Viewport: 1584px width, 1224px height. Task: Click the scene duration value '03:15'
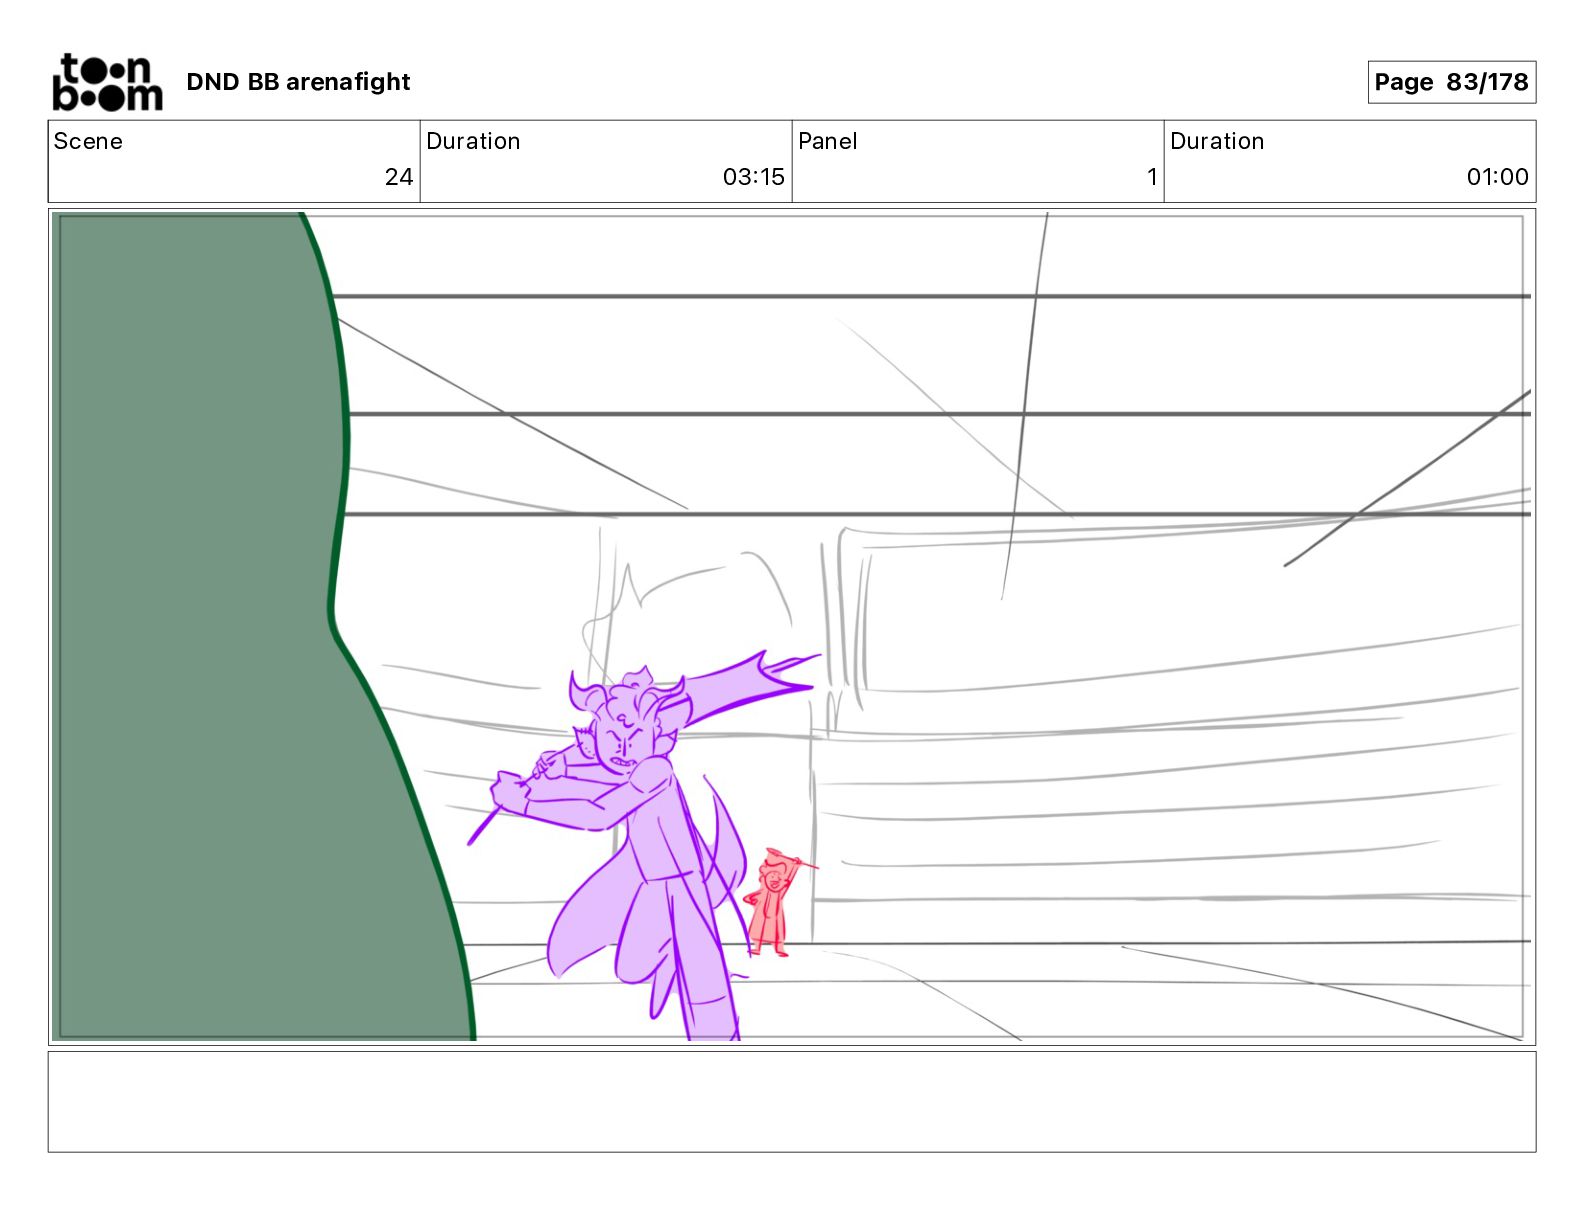coord(754,177)
